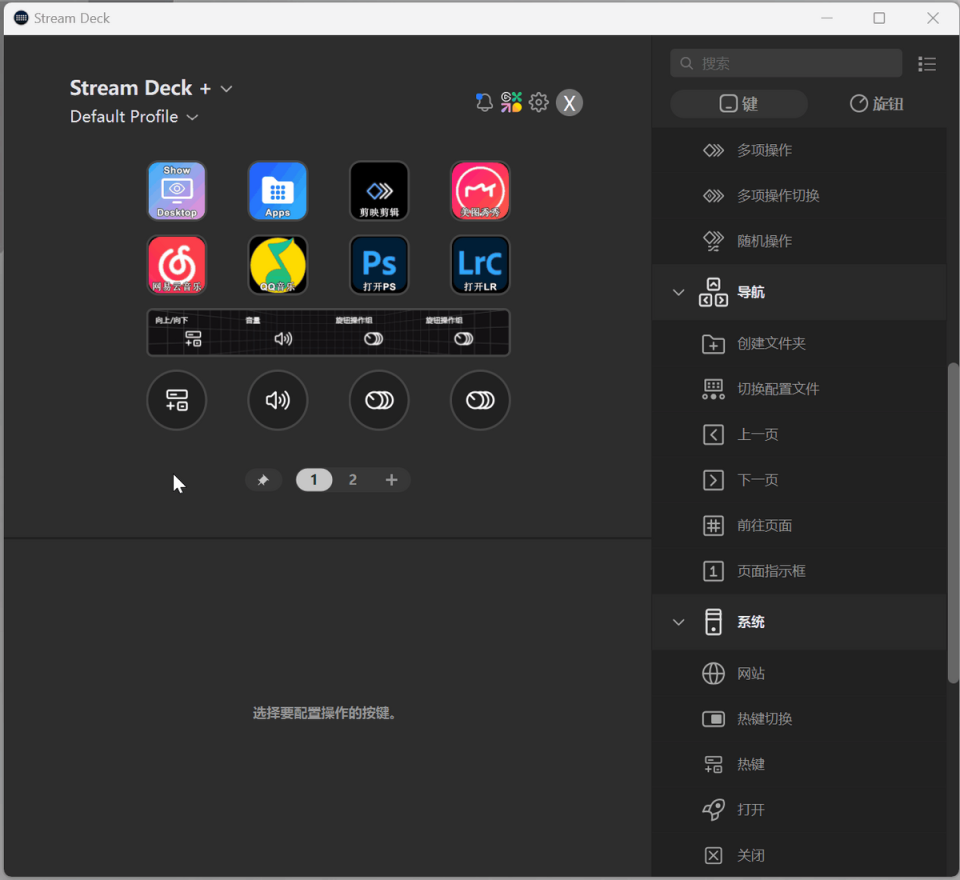Screen dimensions: 960x880
Task: Toggle the rightmost dial stack knob
Action: [480, 401]
